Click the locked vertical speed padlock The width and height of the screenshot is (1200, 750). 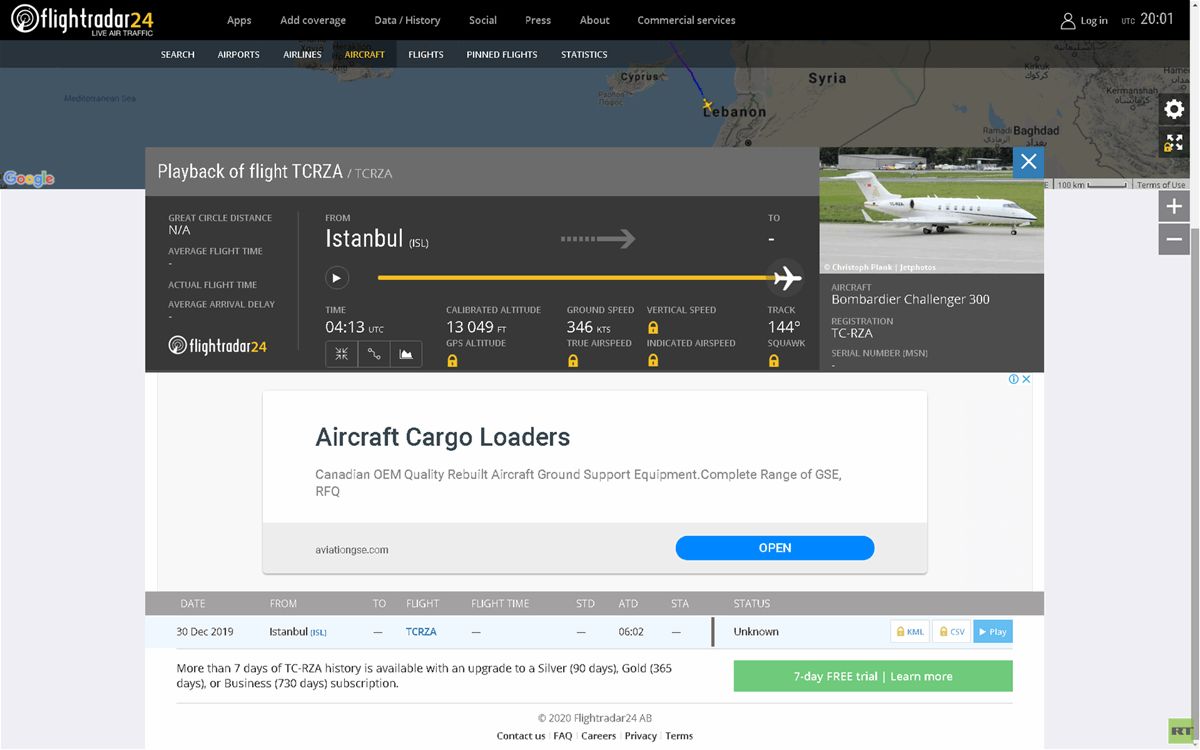(x=653, y=327)
